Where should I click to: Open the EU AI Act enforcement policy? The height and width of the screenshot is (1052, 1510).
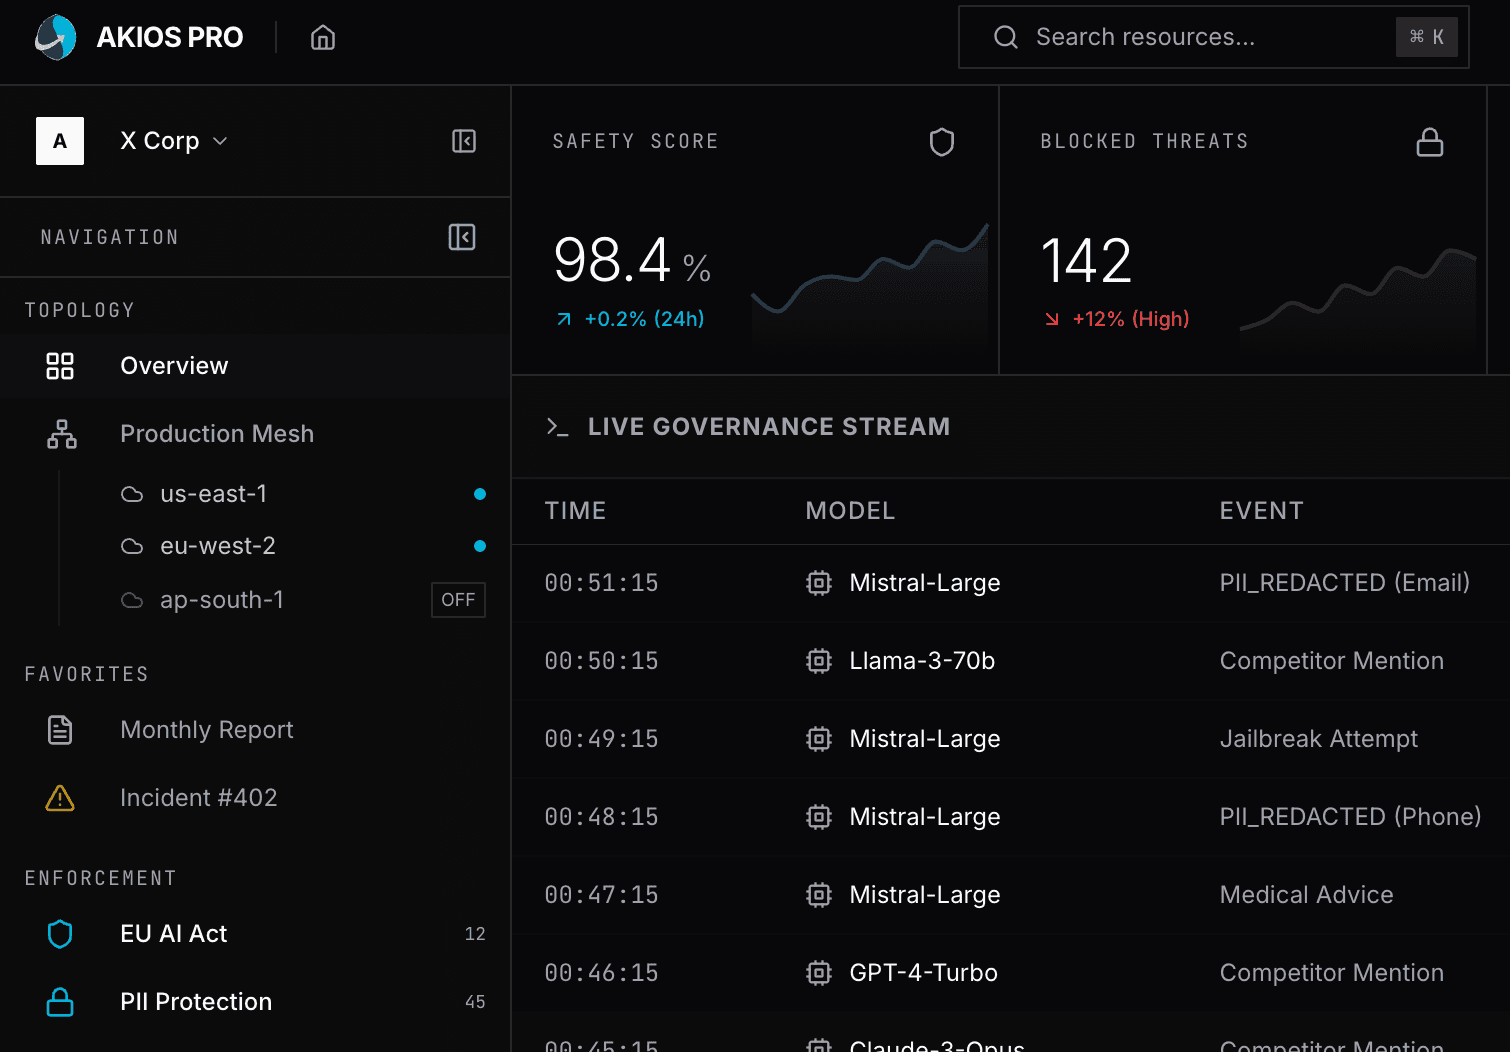174,934
